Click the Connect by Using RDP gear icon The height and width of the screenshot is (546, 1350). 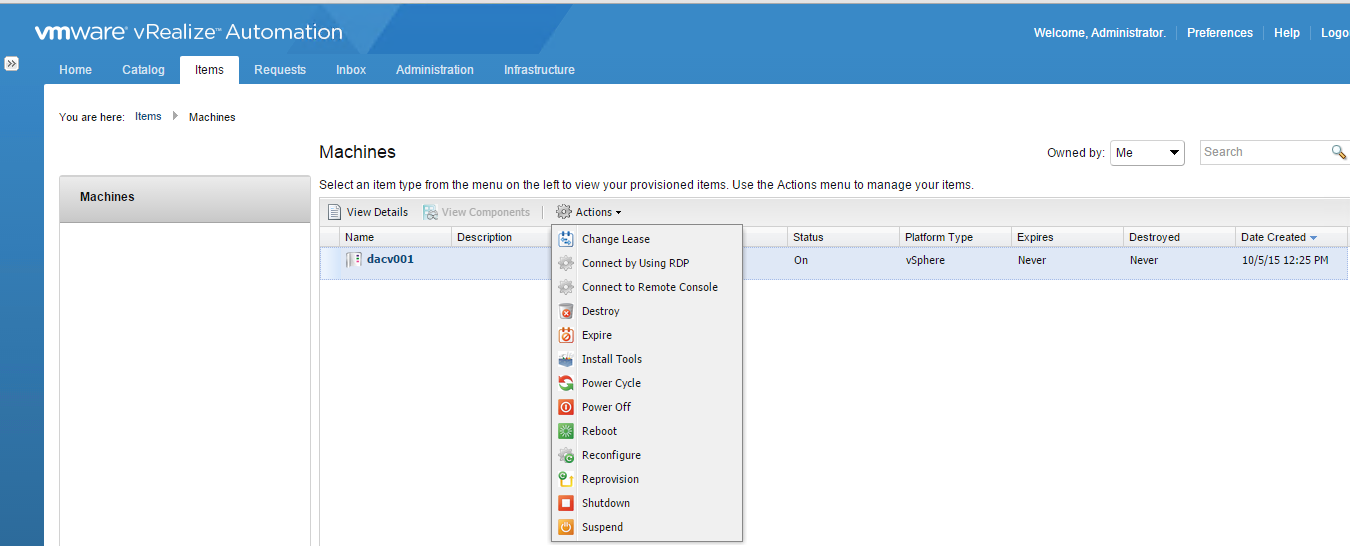(566, 263)
